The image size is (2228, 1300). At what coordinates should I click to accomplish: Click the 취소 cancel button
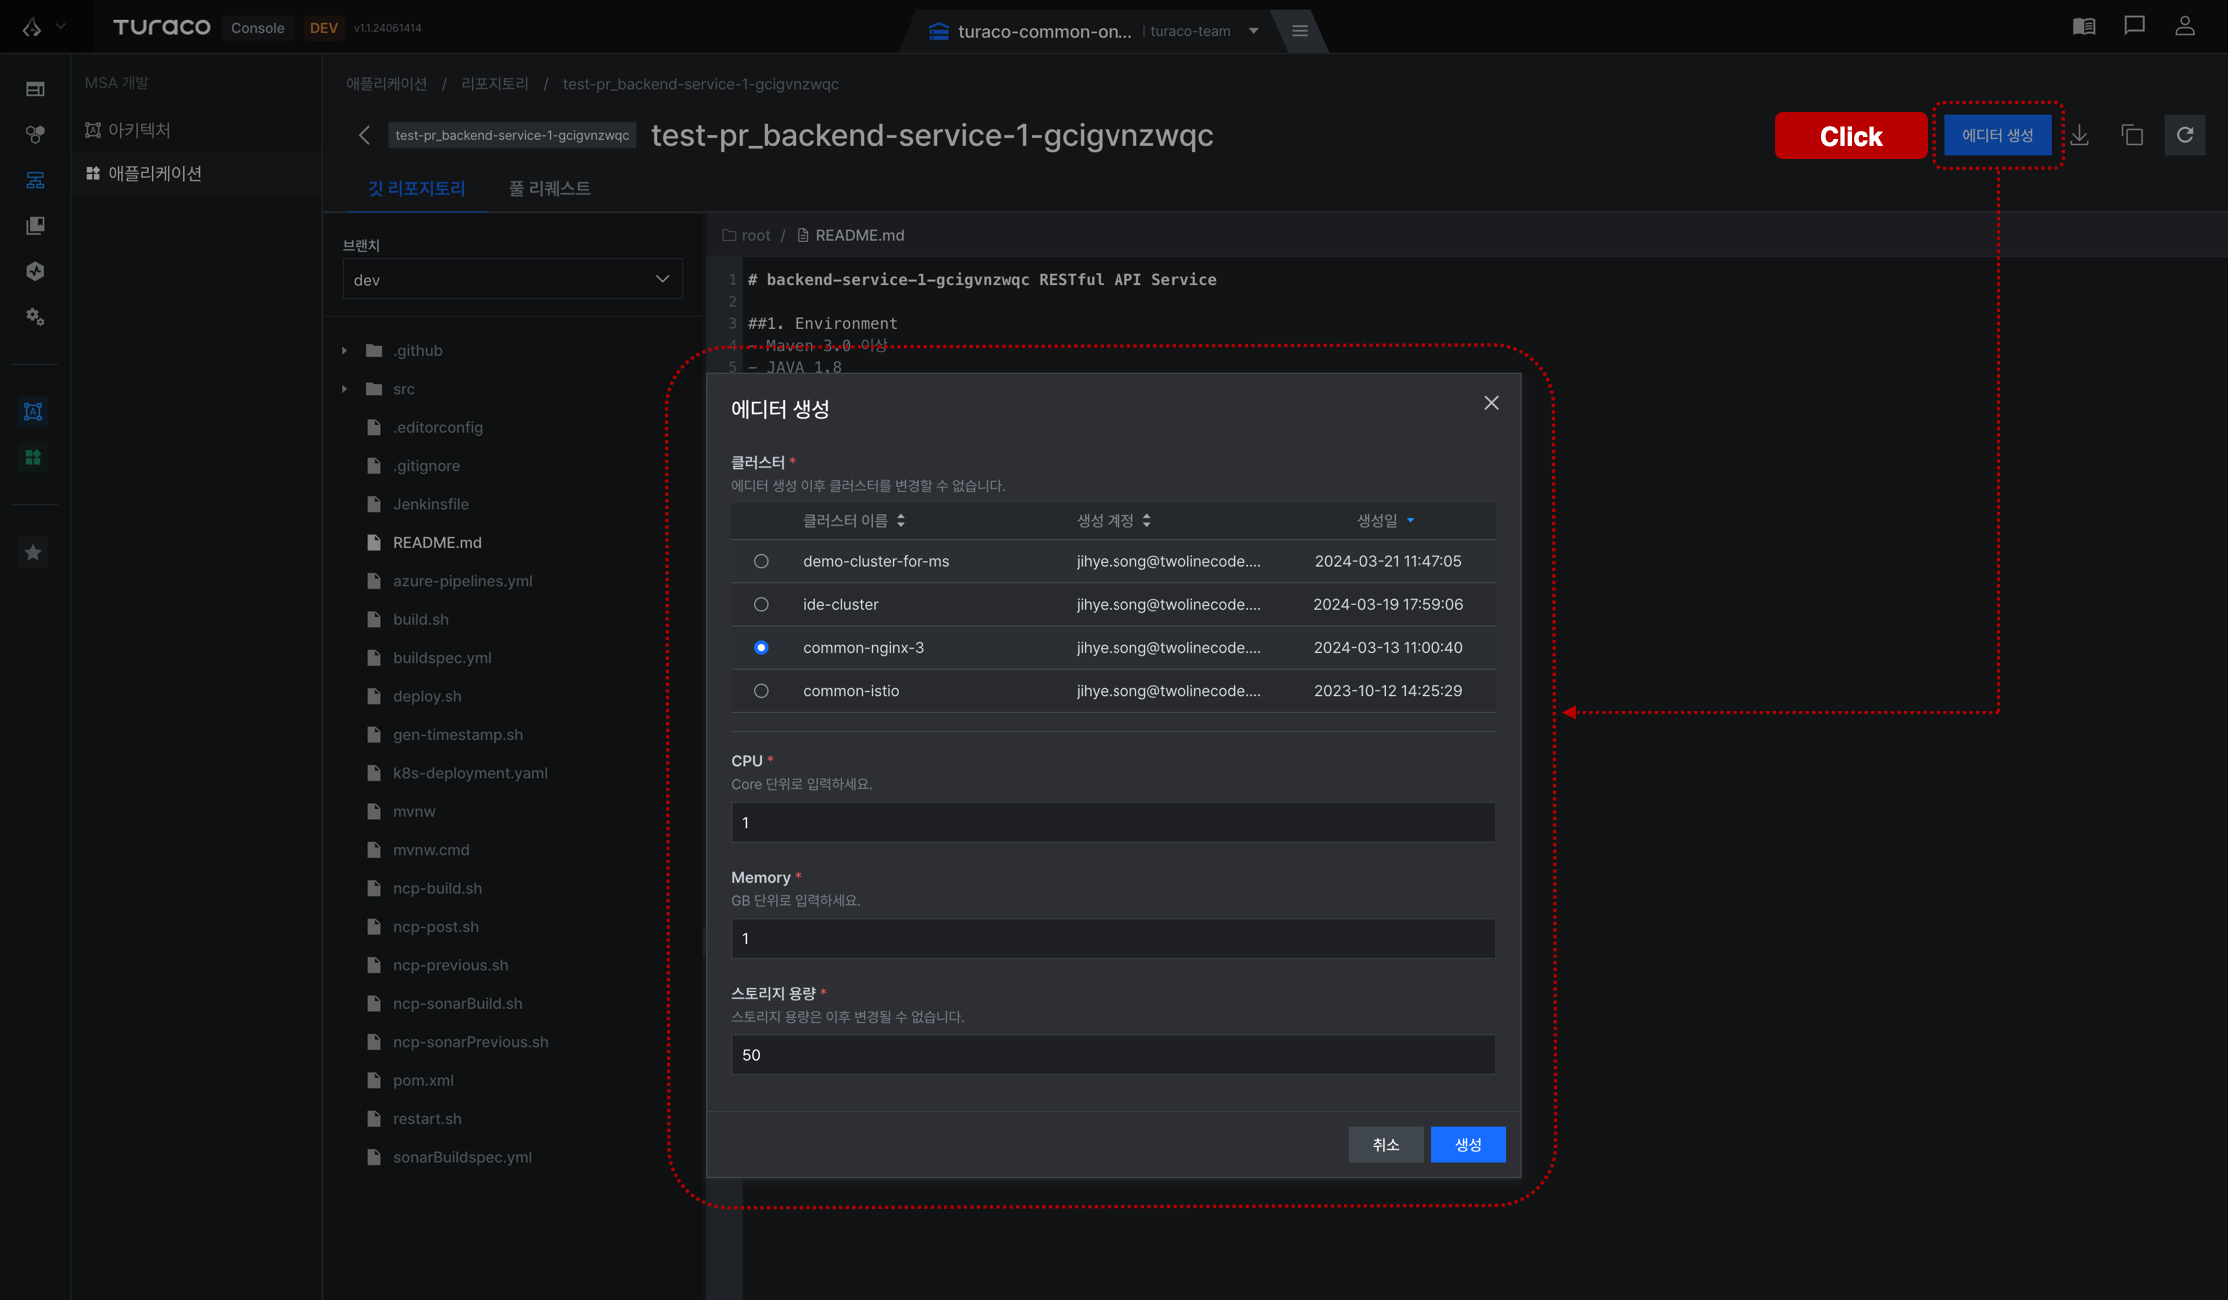click(x=1386, y=1144)
